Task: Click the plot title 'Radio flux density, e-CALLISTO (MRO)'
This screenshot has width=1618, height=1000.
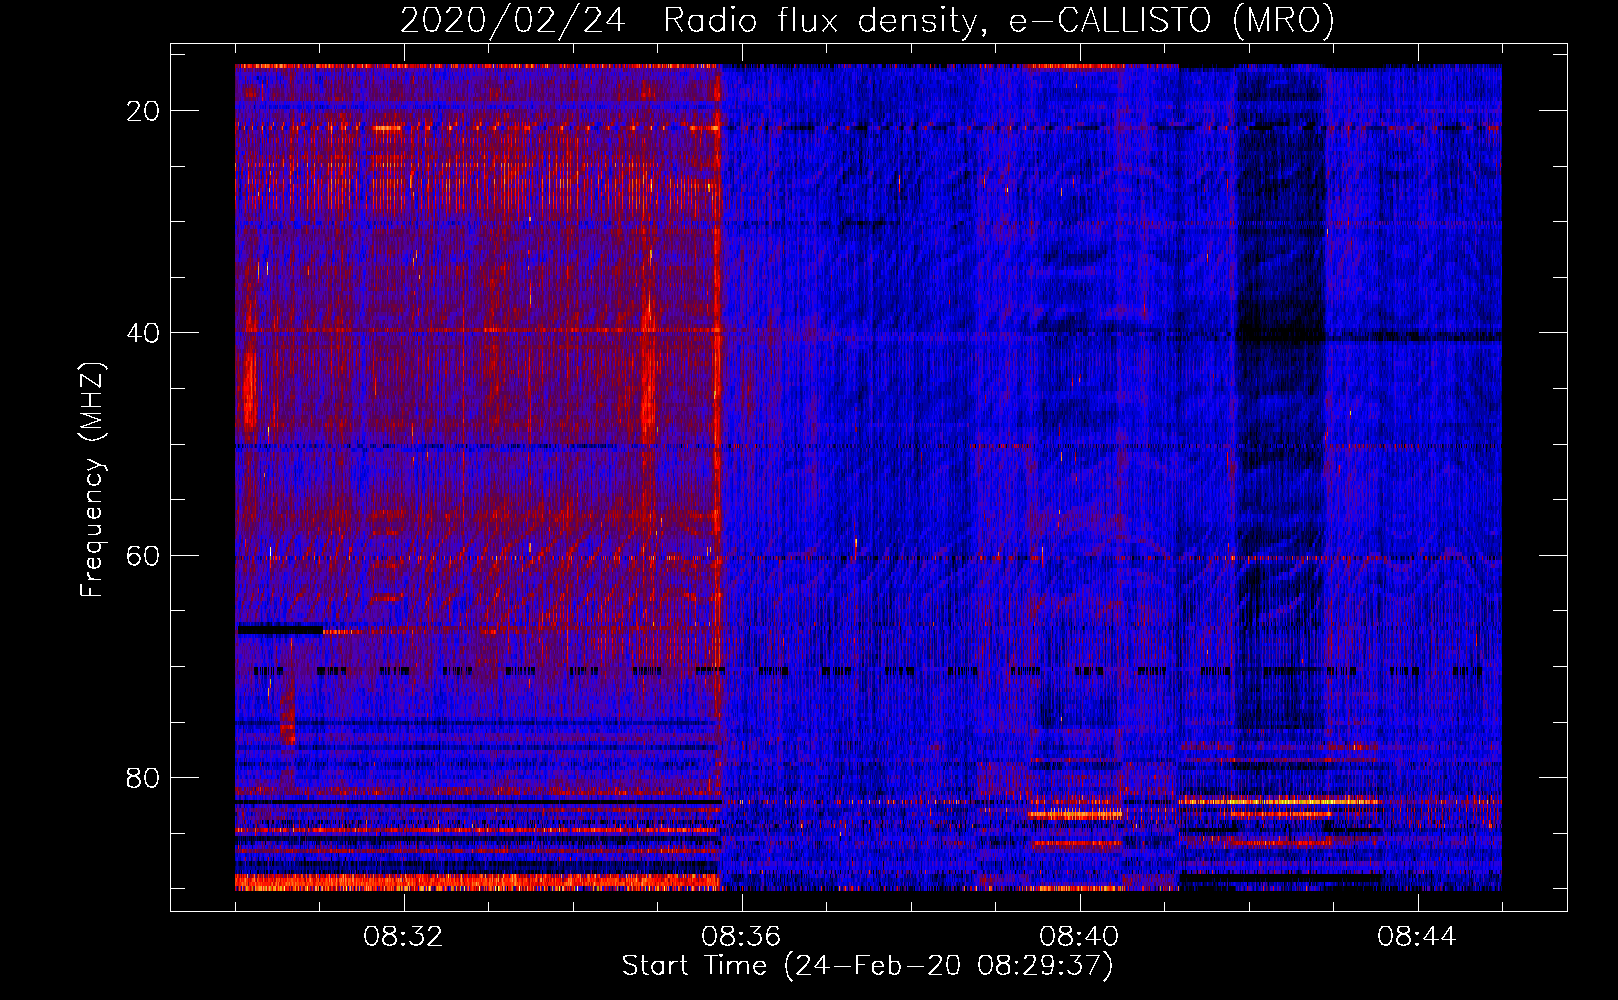Action: tap(998, 21)
